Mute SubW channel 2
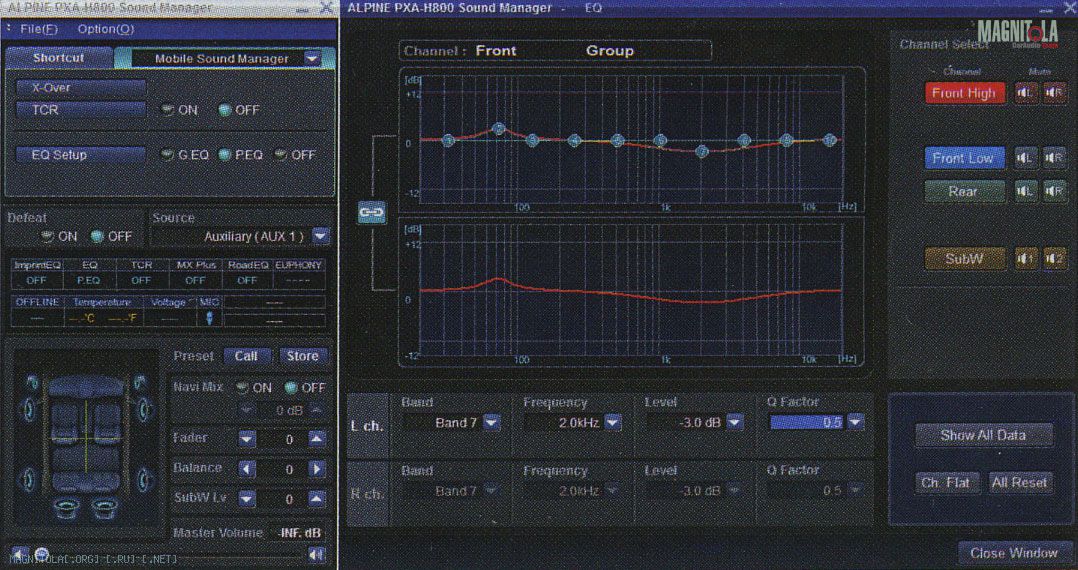Screen dimensions: 1078x570 point(1055,259)
